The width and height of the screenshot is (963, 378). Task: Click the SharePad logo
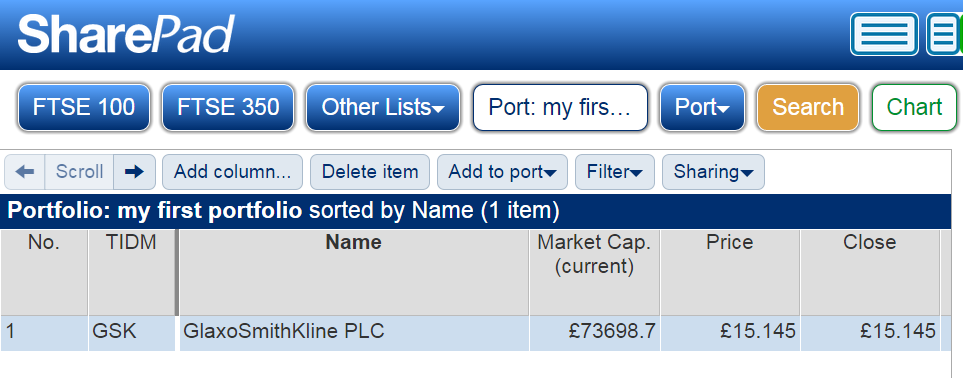126,34
